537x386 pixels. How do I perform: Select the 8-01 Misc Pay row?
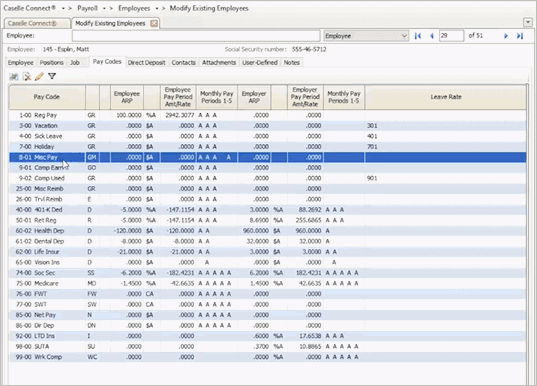pyautogui.click(x=267, y=157)
